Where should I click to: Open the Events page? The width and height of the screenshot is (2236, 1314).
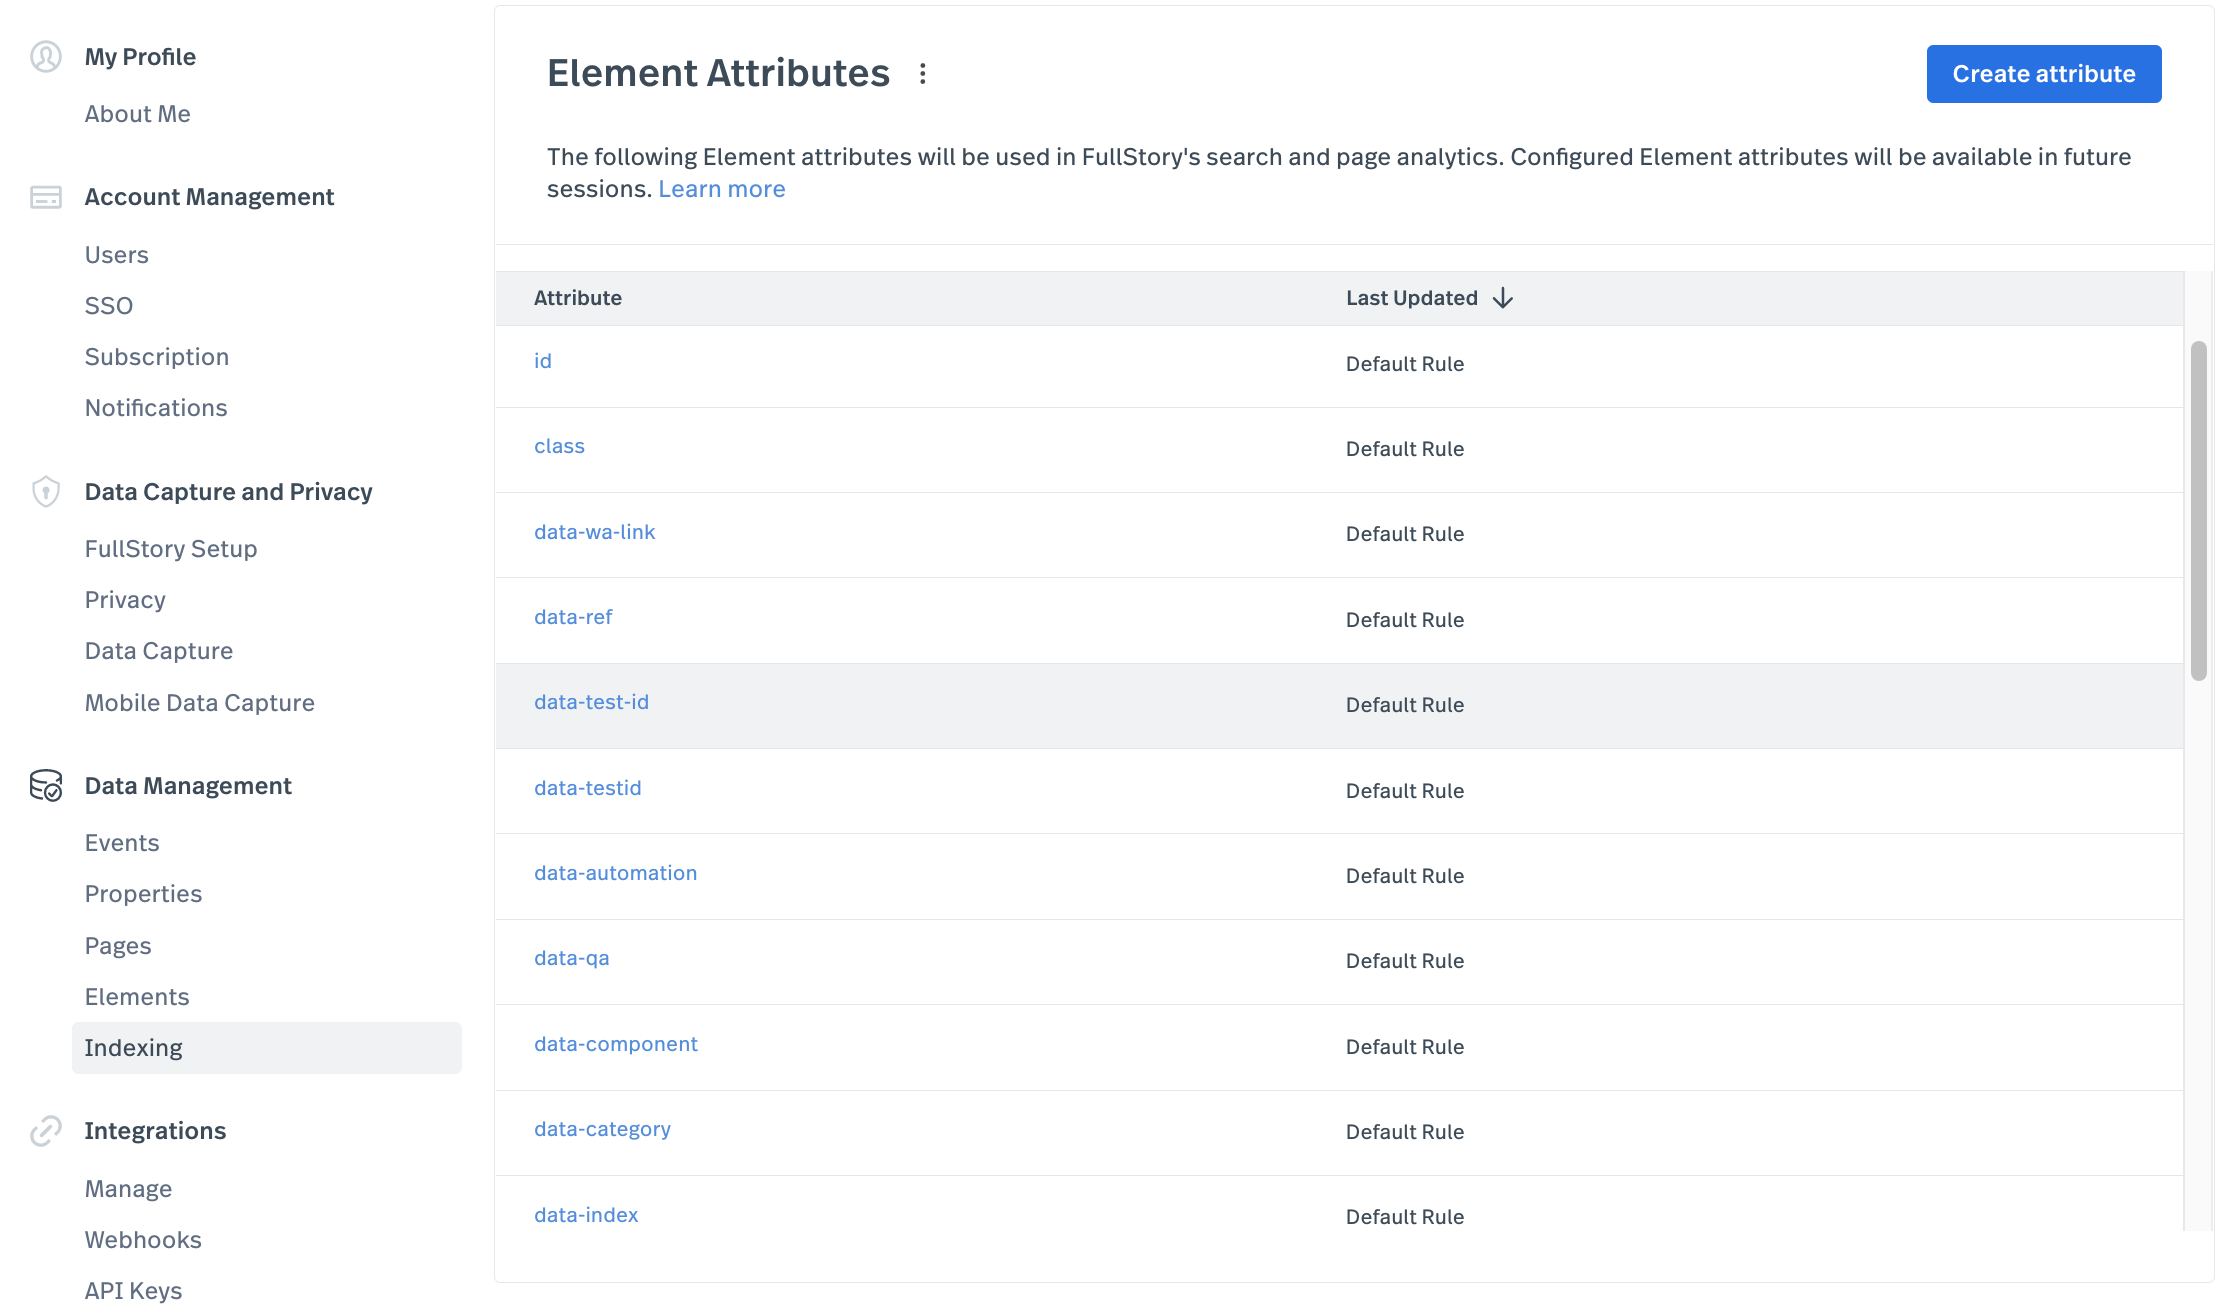122,843
